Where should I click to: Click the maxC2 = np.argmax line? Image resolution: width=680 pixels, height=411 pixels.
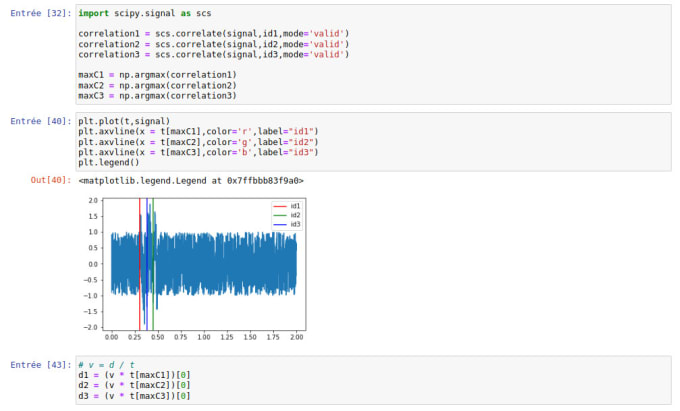[x=157, y=85]
